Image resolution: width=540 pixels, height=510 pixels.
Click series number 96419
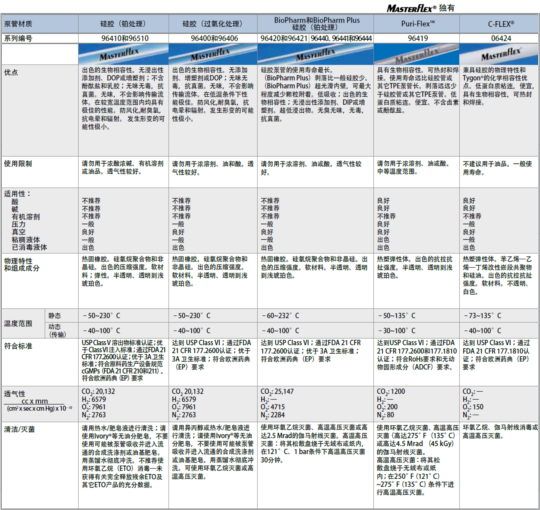pyautogui.click(x=418, y=38)
